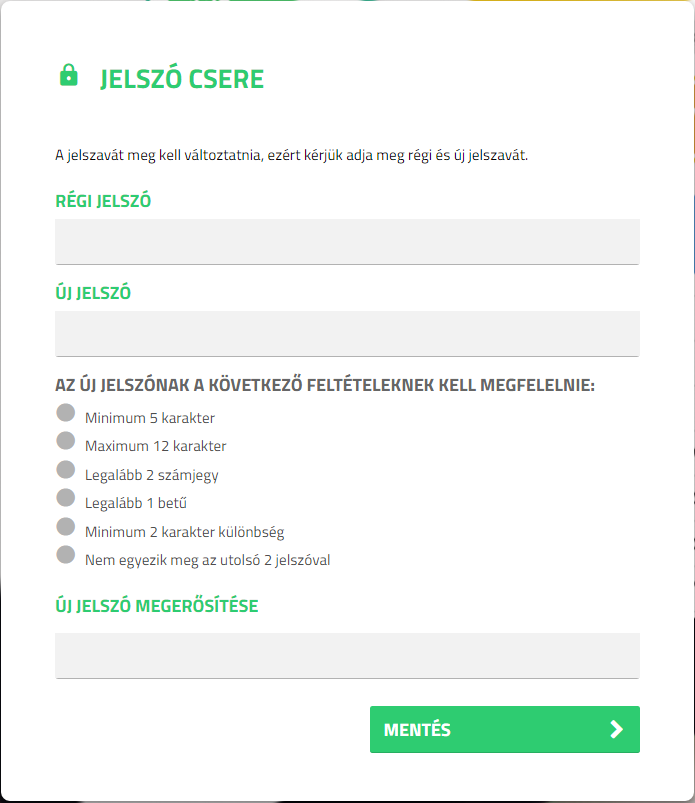Click the status dot beside Maximum 12 karakter
Screen dimensions: 695x803
click(66, 440)
